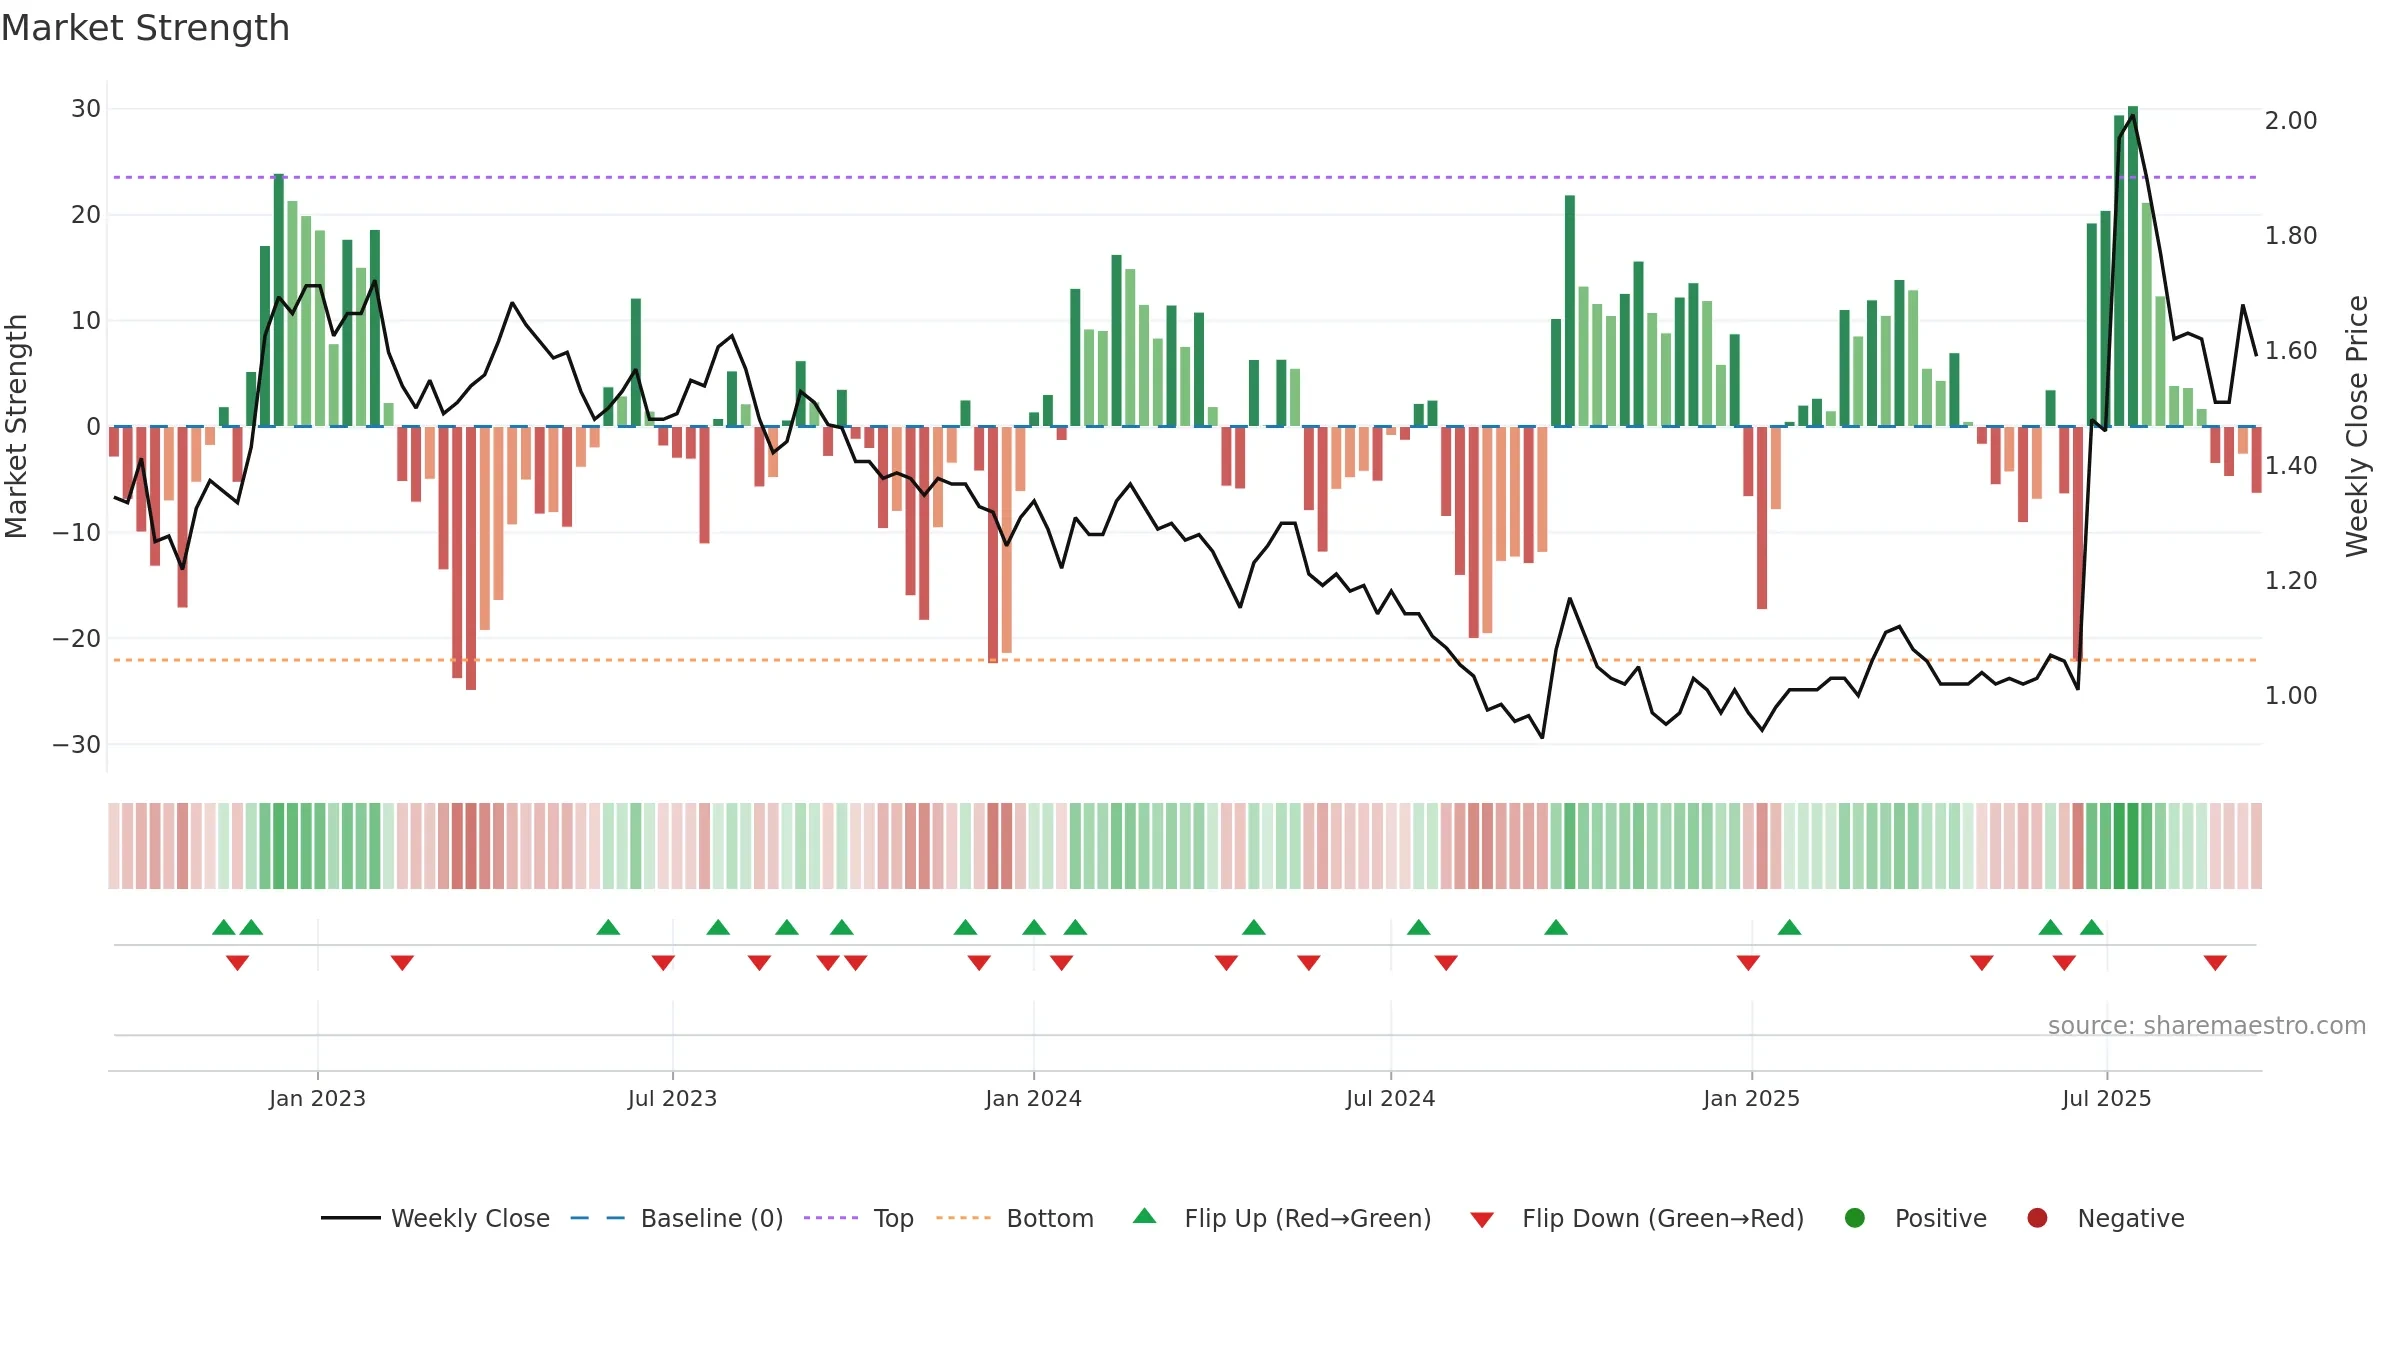Viewport: 2400px width, 1350px height.
Task: Click the Jan 2023 x-axis label
Action: (317, 1098)
